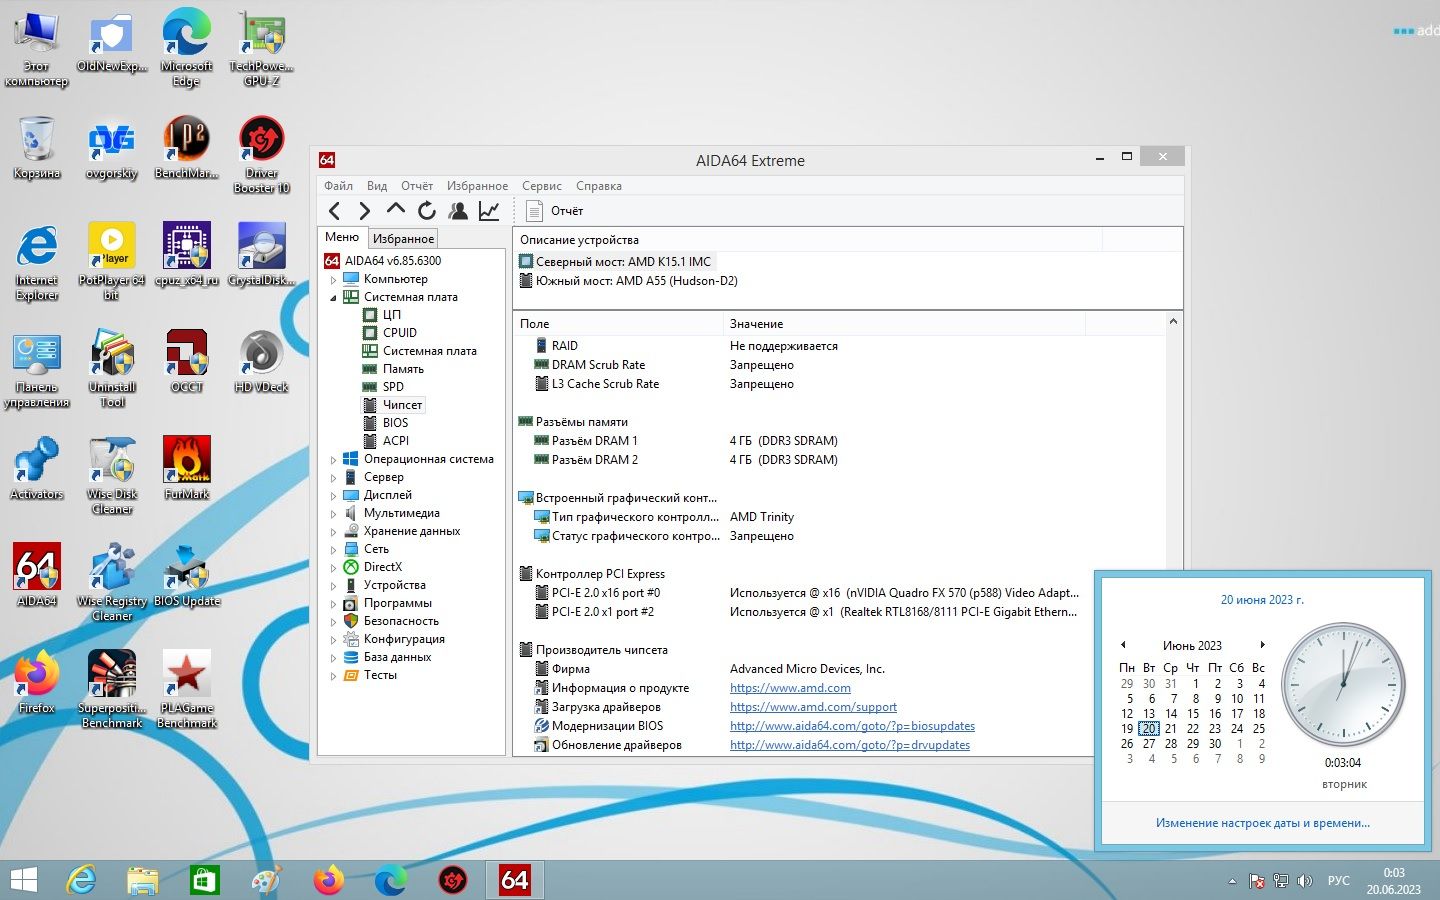
Task: Open FurMark desktop icon
Action: [x=187, y=467]
